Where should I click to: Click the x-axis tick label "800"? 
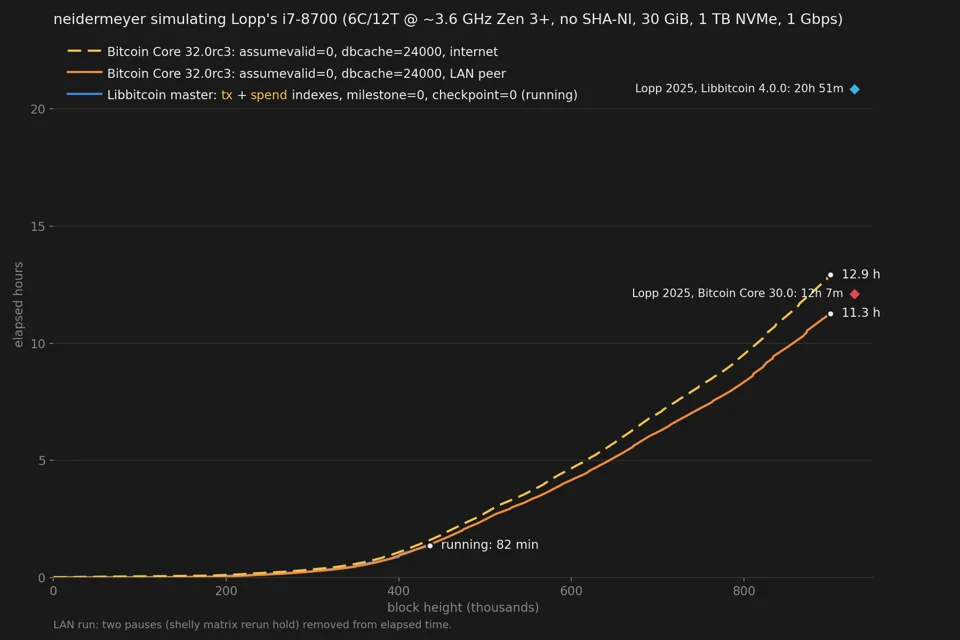[744, 591]
